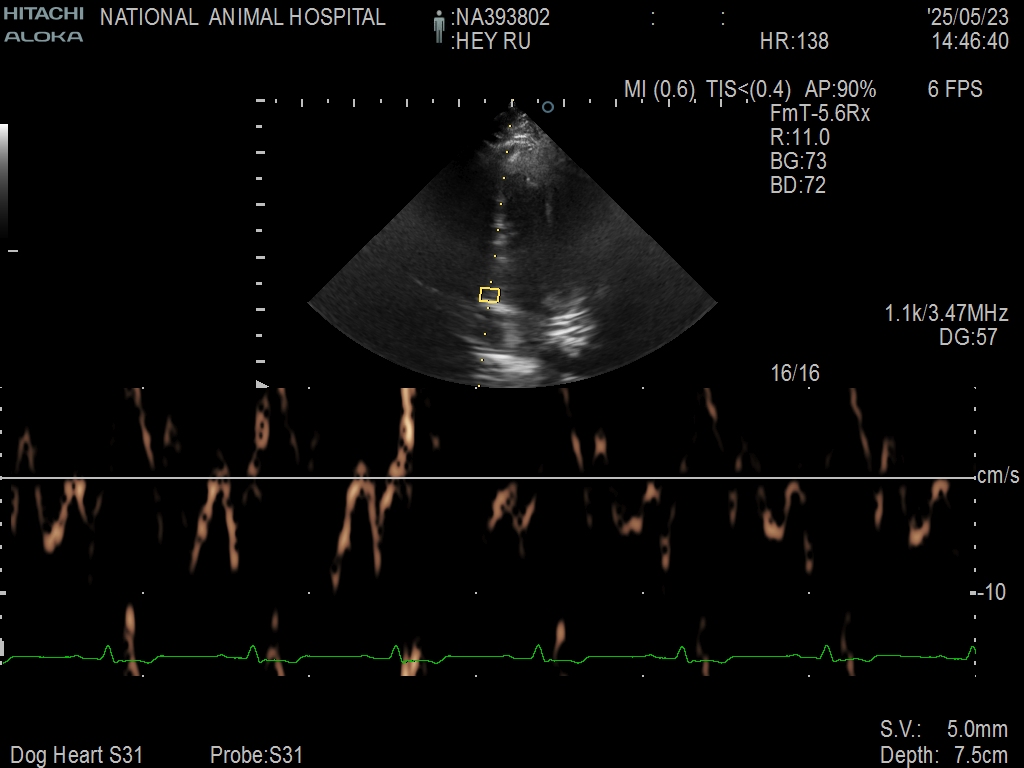
Task: Click the patient name HEY RU
Action: (492, 41)
